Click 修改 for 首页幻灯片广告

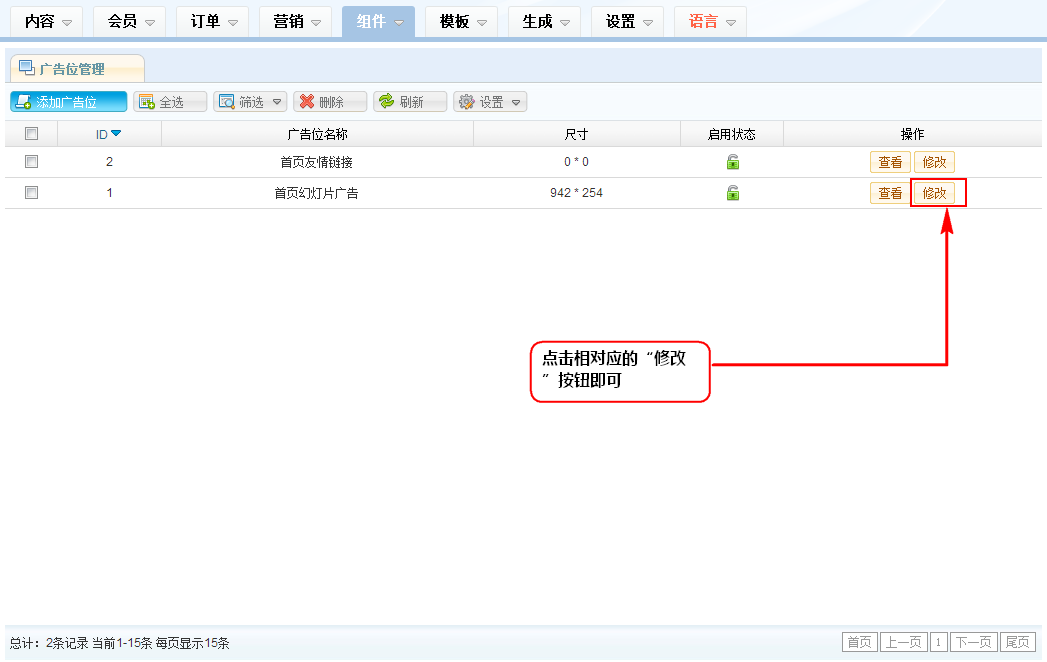click(934, 193)
